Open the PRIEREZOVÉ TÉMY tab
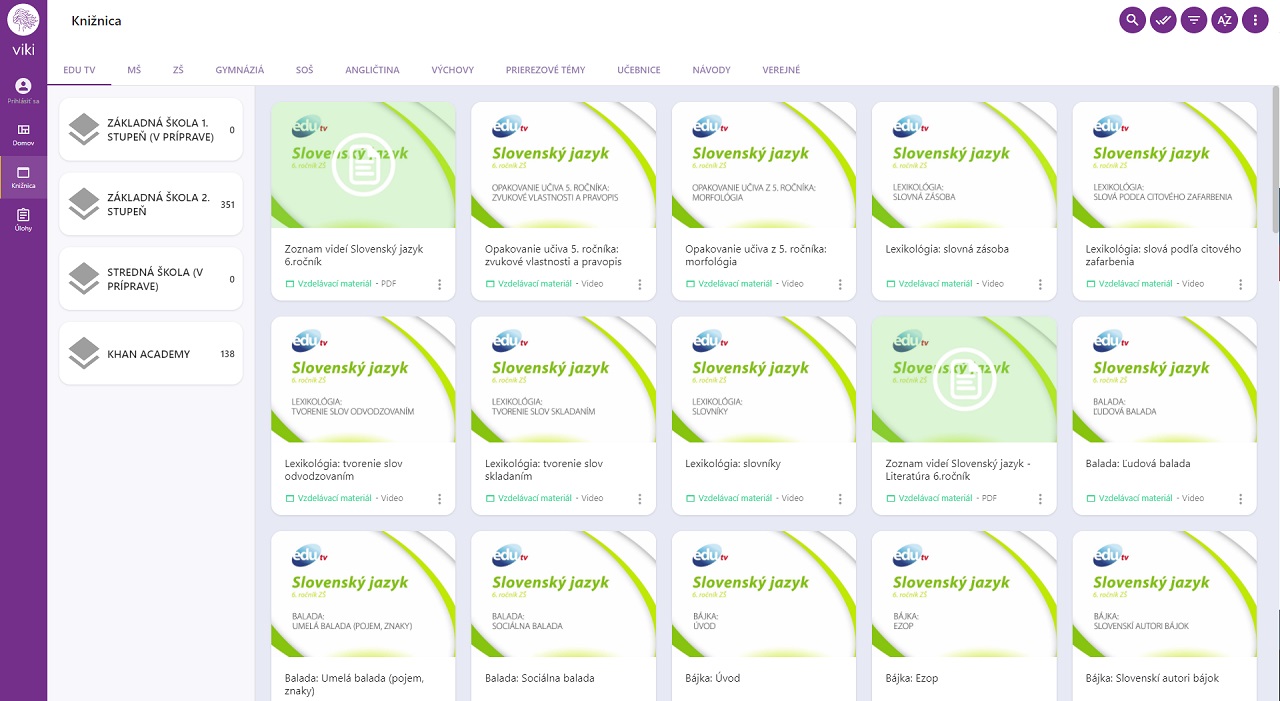Image resolution: width=1280 pixels, height=701 pixels. coord(546,70)
